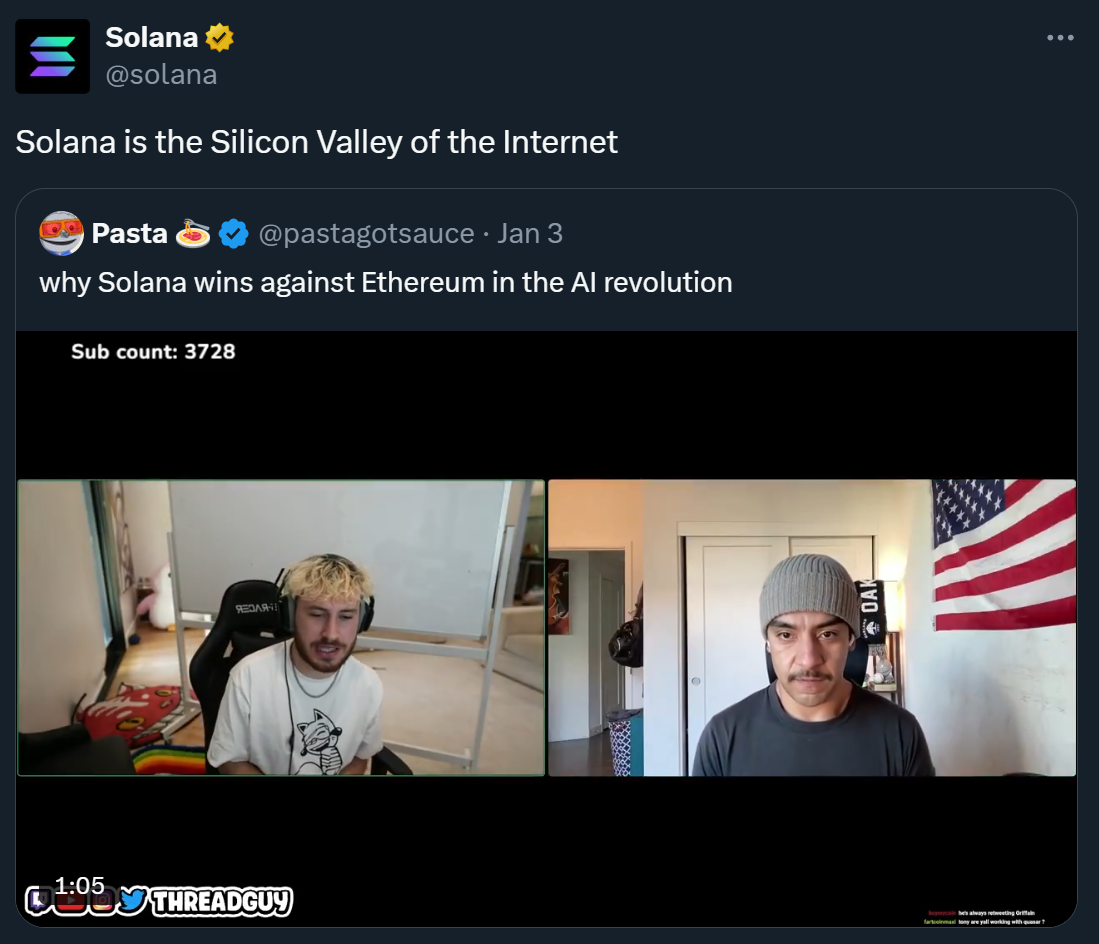Click the pasta bowl emoji

(x=193, y=233)
